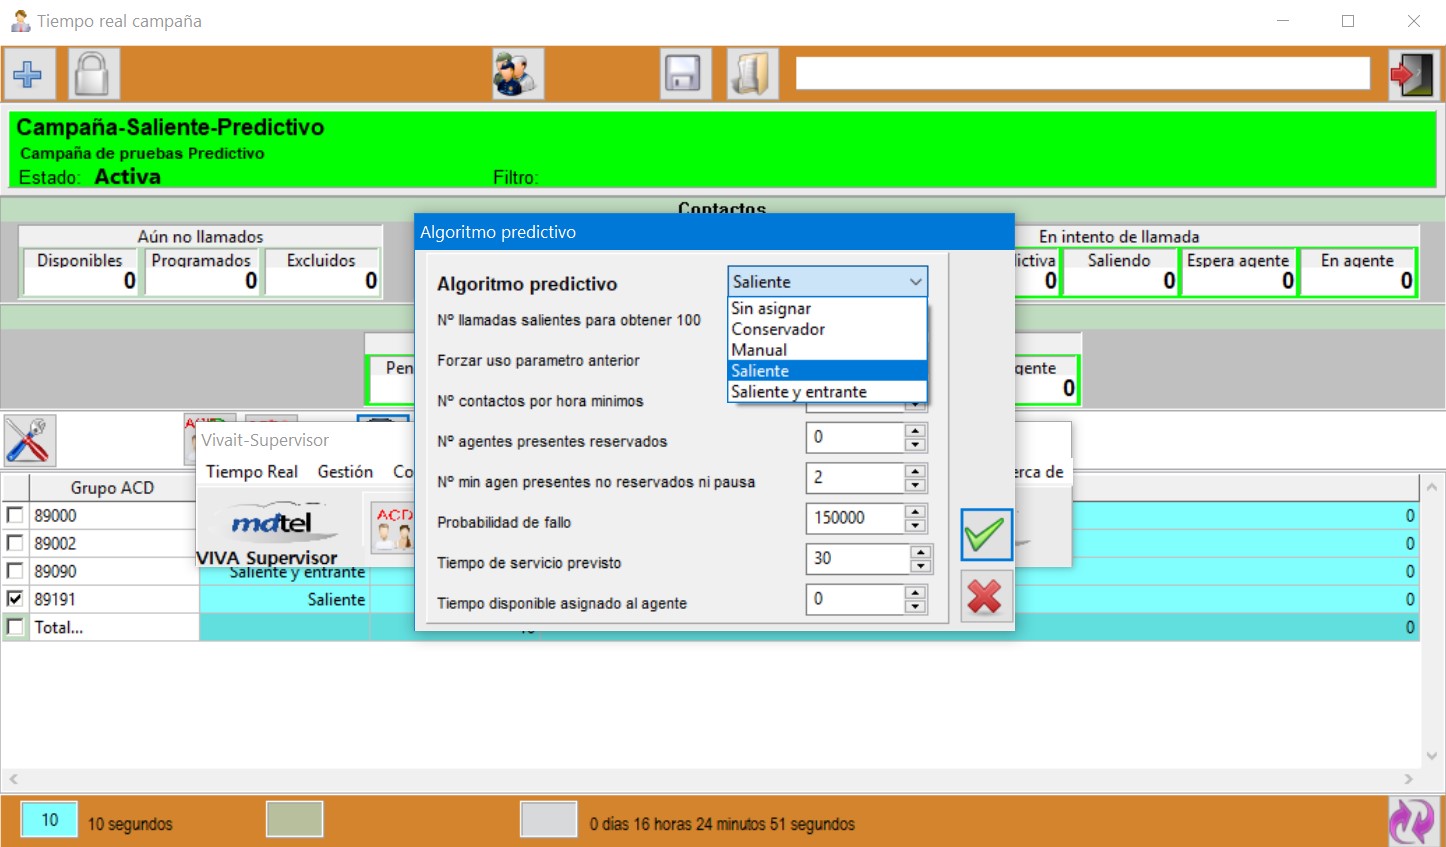Decrease Tiempo de servicio previsto spinner
The height and width of the screenshot is (847, 1446).
pos(921,566)
